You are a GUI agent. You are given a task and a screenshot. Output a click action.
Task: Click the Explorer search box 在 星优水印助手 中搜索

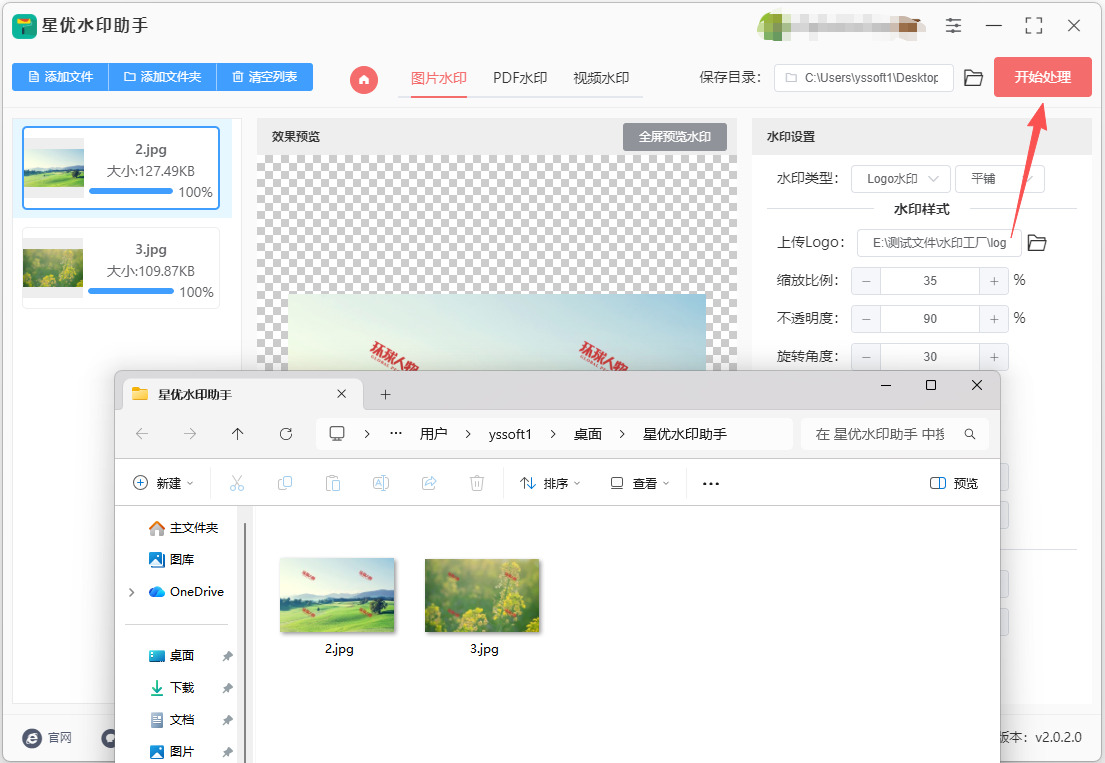click(894, 434)
